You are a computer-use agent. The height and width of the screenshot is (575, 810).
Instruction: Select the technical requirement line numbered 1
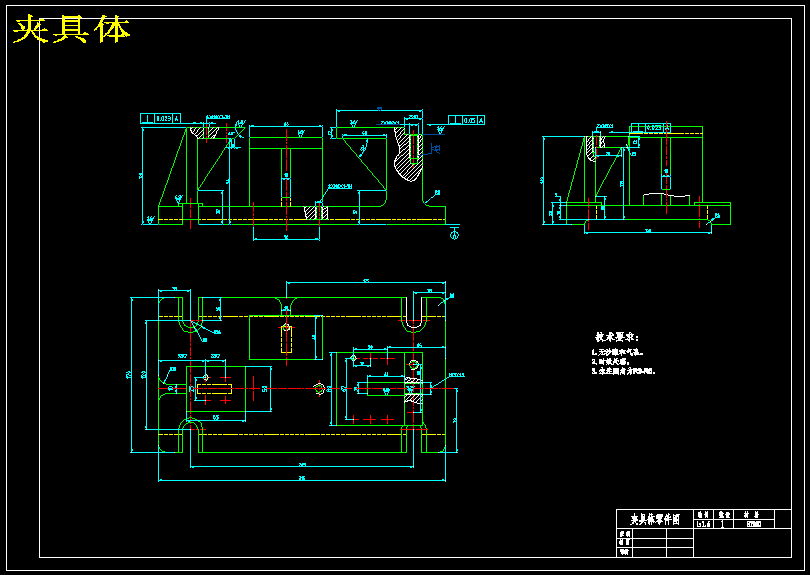tap(617, 352)
